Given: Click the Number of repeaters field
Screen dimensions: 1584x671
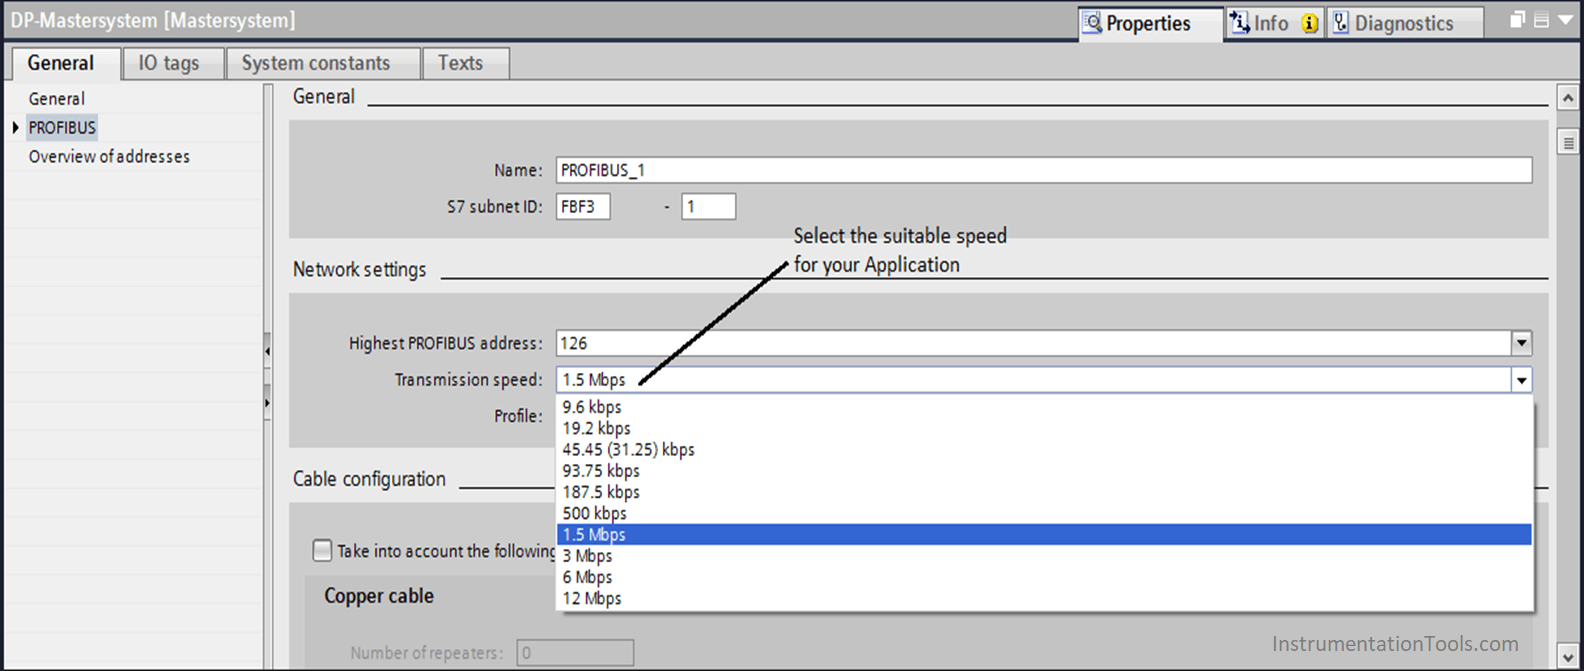Looking at the screenshot, I should (575, 653).
